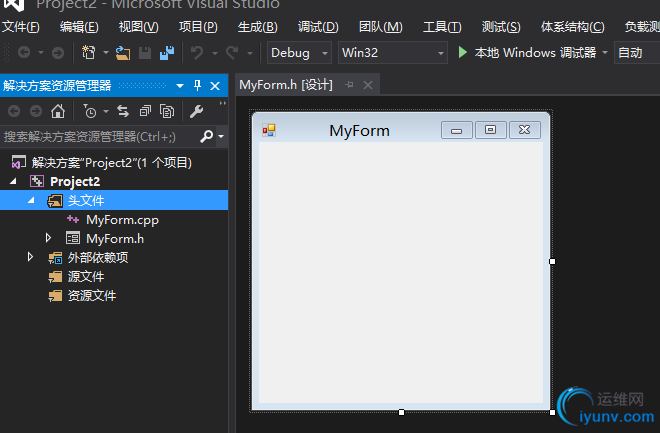The width and height of the screenshot is (660, 433).
Task: Click in the Solution Explorer search field
Action: [x=99, y=136]
